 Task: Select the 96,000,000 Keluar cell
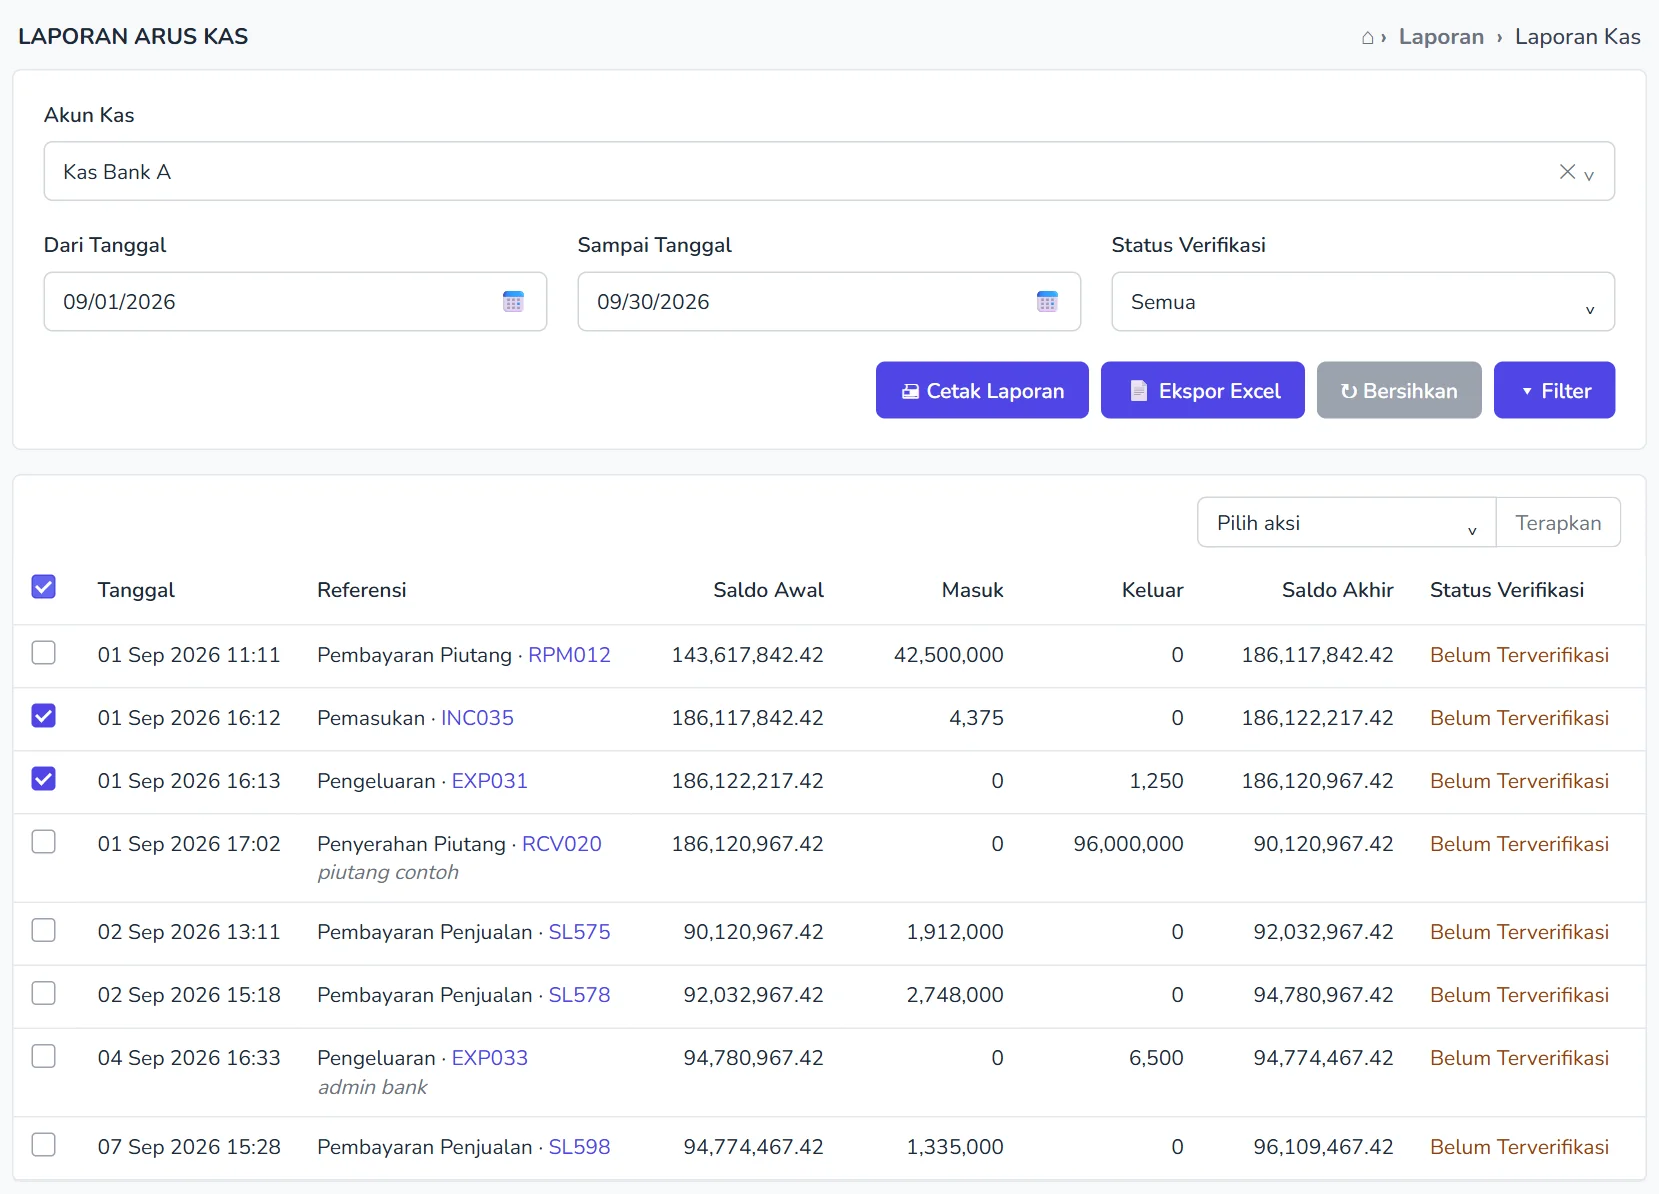[1128, 844]
